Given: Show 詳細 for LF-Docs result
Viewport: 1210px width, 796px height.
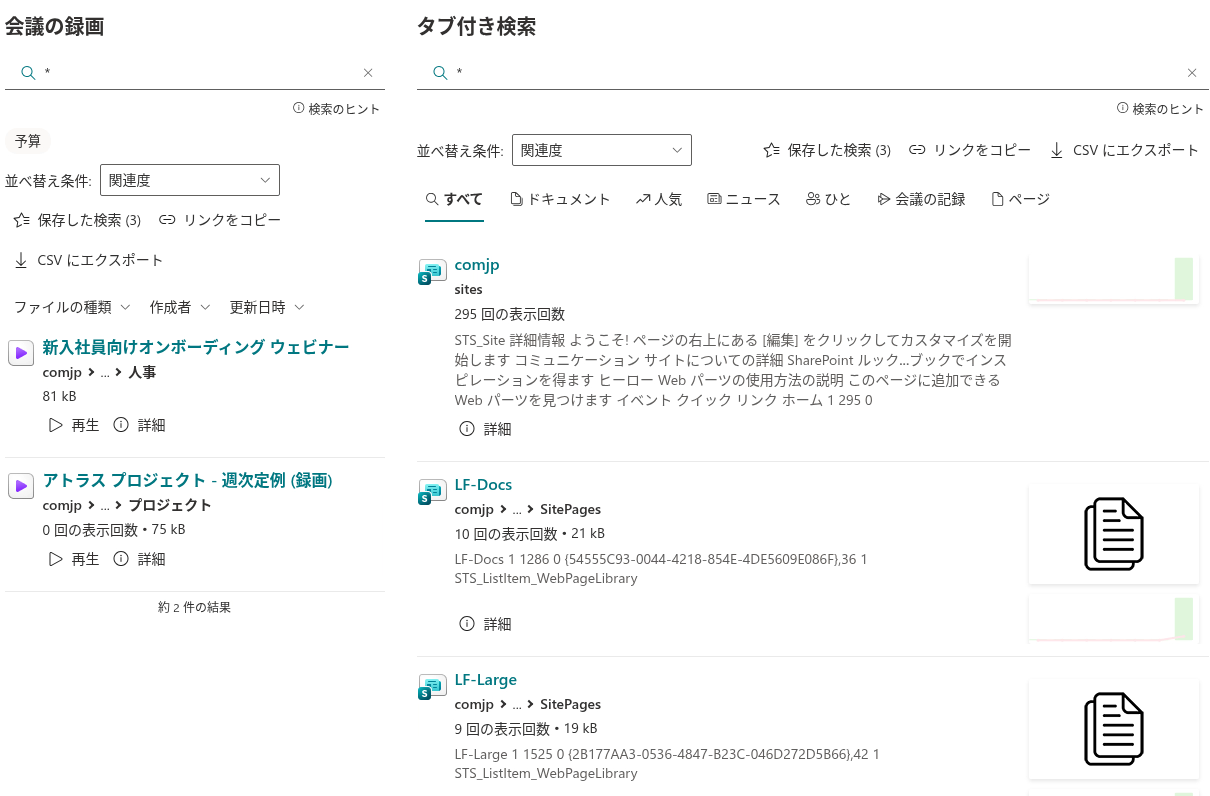Looking at the screenshot, I should pos(486,624).
